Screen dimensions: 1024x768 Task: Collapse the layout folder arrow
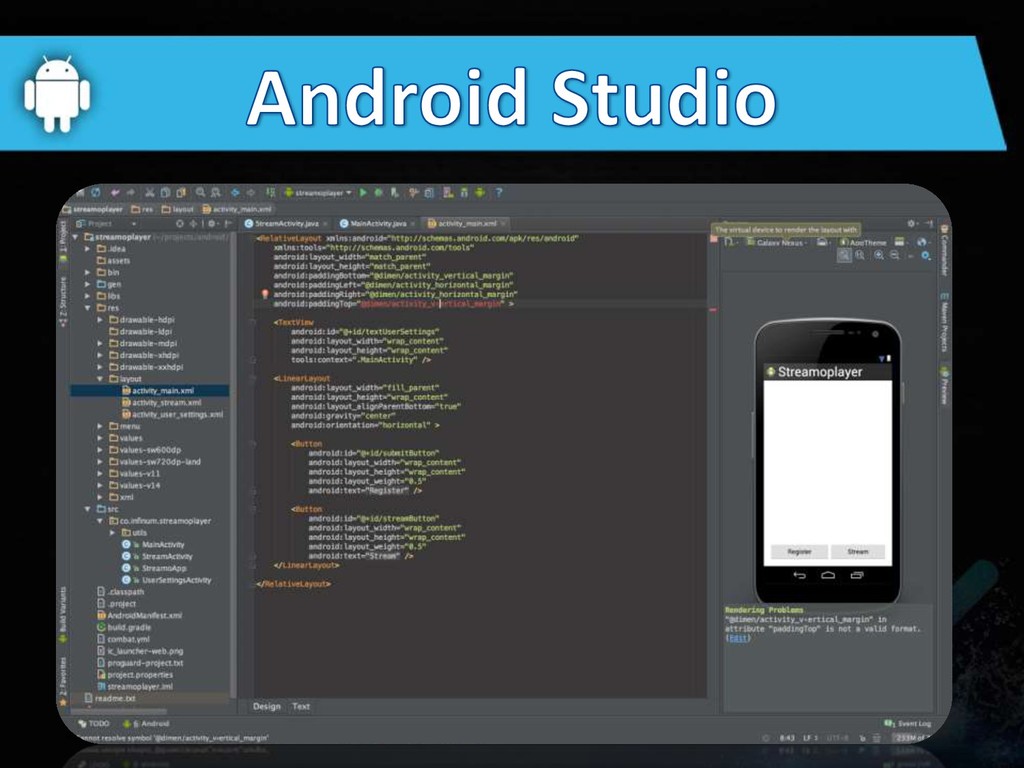point(100,379)
